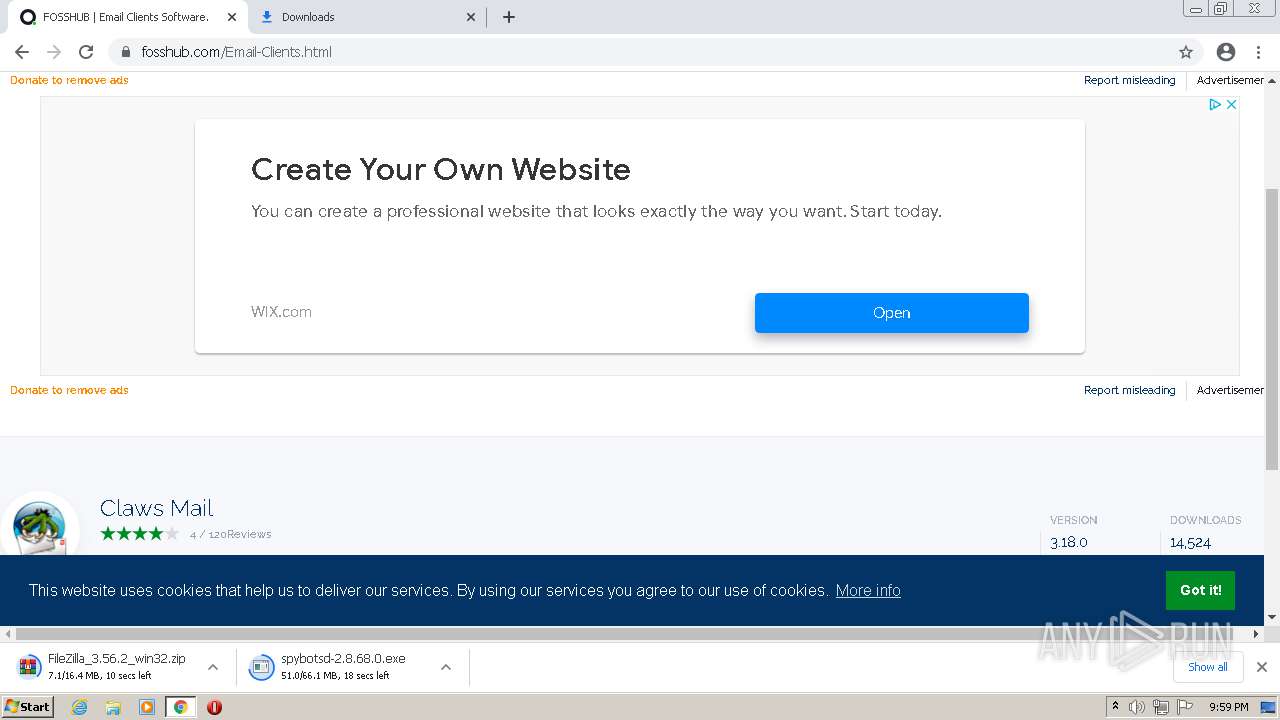Click the taskbar clock 9:59 PM
Screen dimensions: 1280x720
[x=1229, y=707]
